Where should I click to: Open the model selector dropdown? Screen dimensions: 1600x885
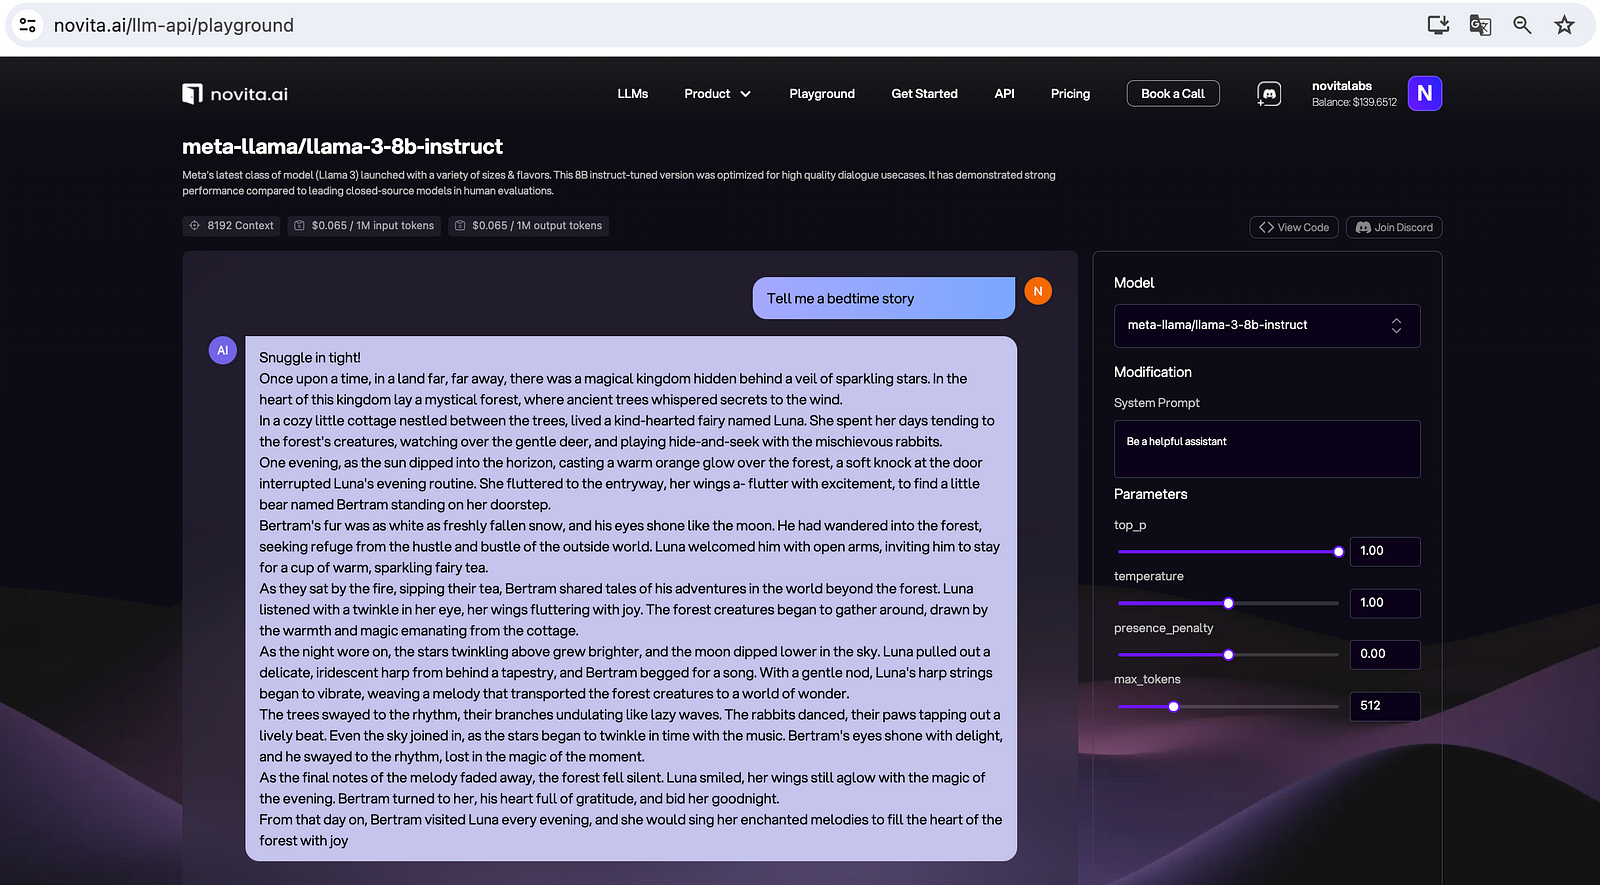1267,326
